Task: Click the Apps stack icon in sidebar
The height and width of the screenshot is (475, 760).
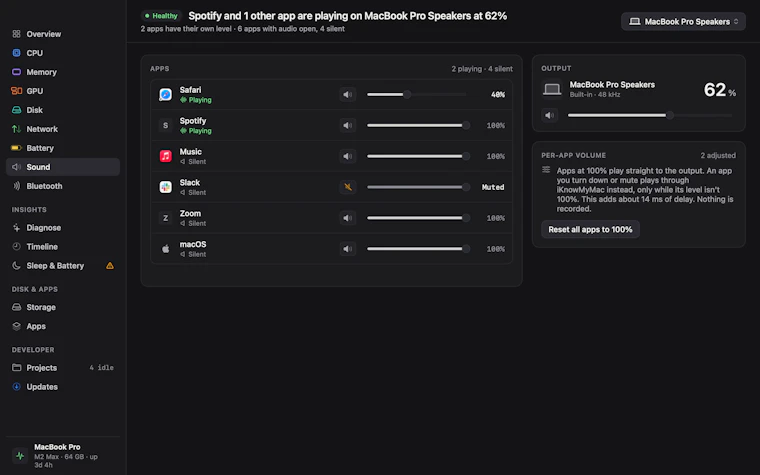Action: click(16, 326)
